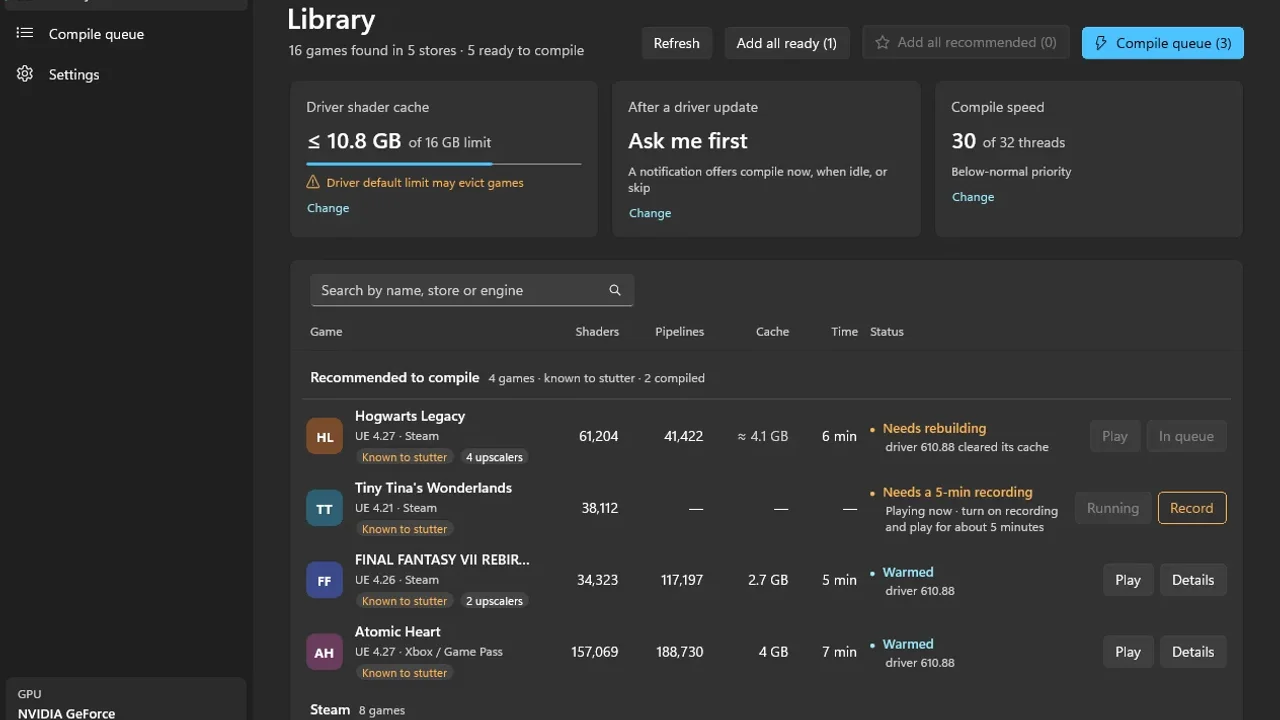The image size is (1280, 720).
Task: Click the warning icon for driver default limit
Action: (313, 182)
